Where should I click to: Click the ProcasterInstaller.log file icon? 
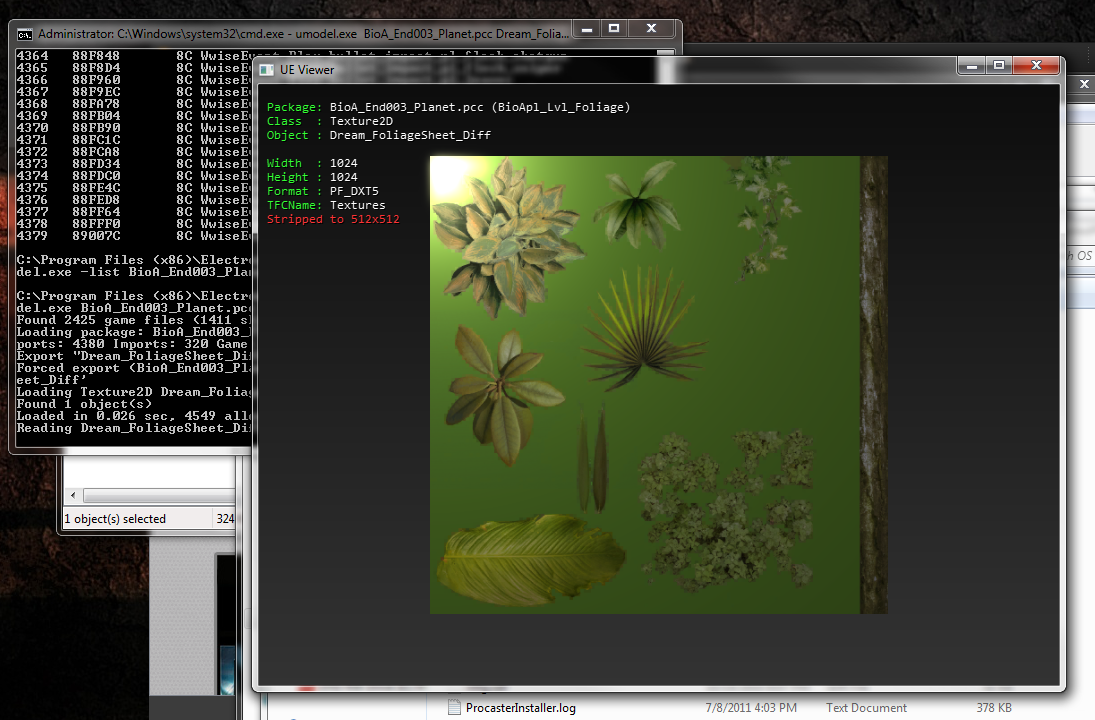point(453,708)
